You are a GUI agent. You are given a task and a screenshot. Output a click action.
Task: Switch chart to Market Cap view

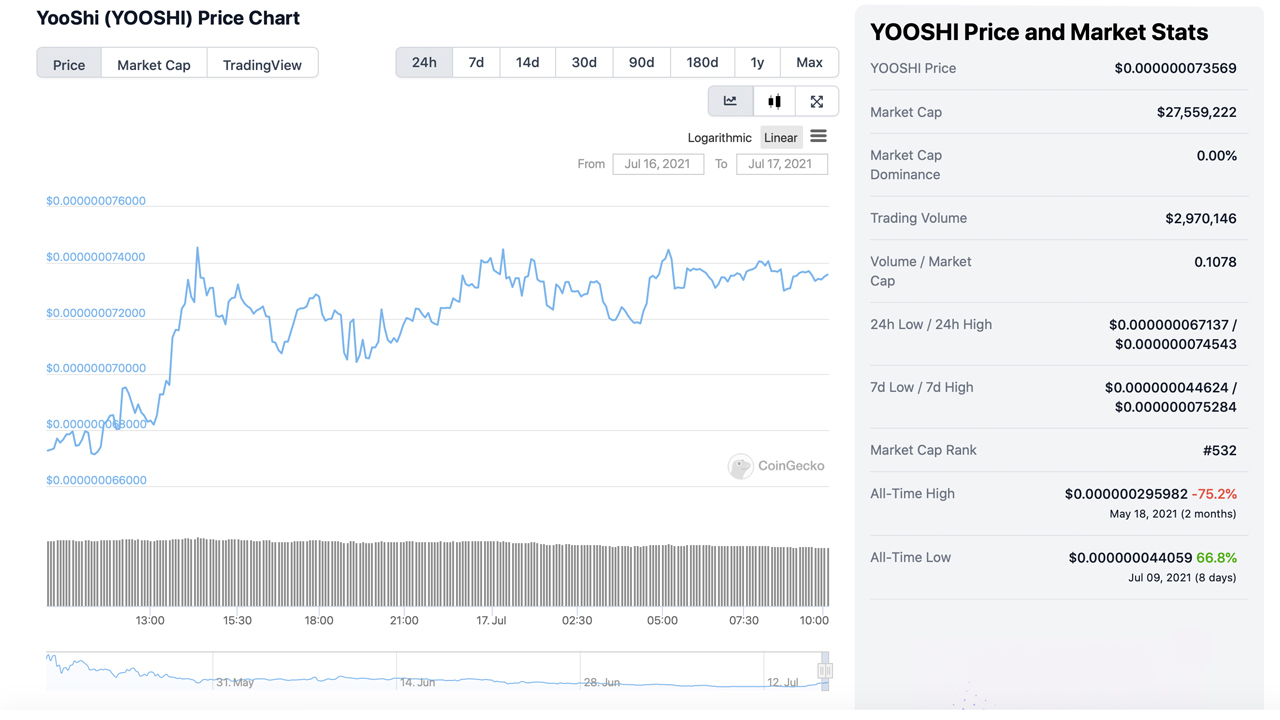153,64
